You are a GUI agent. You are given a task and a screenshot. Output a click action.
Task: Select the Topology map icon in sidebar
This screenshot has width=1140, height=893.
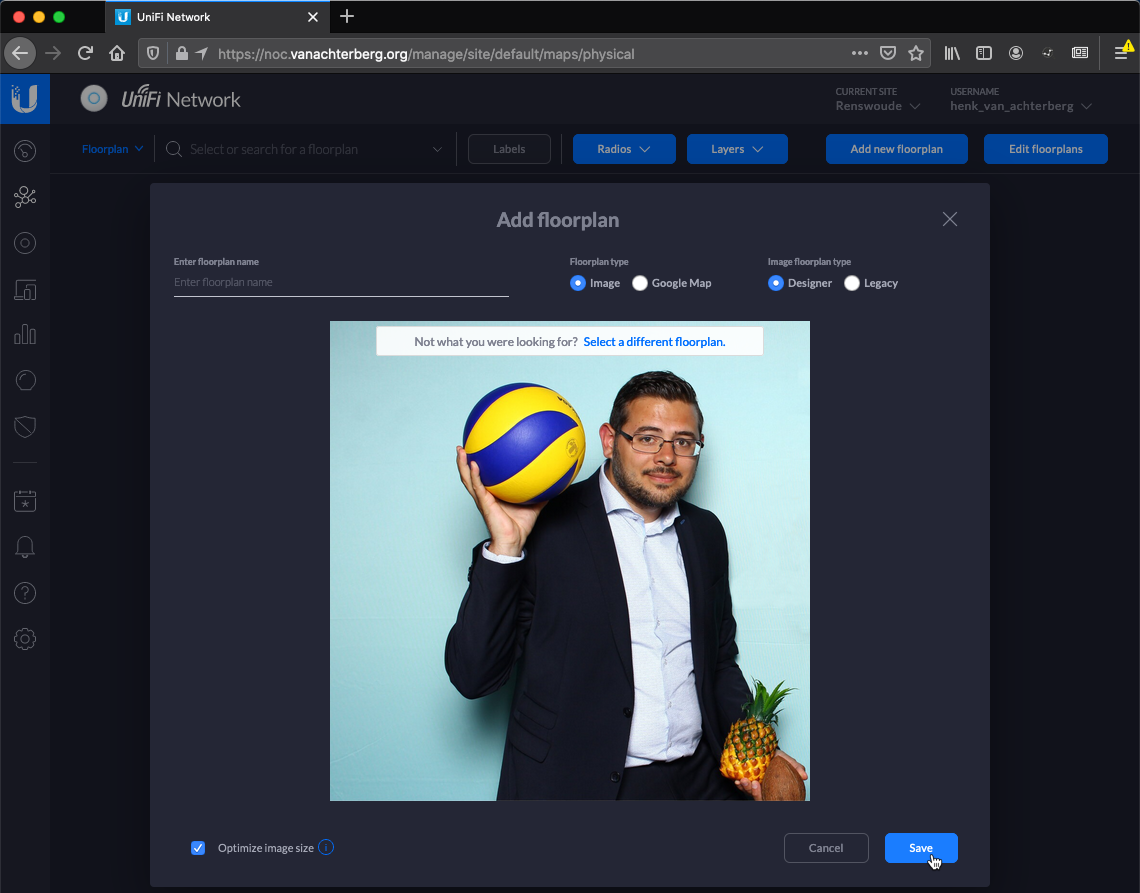click(25, 197)
